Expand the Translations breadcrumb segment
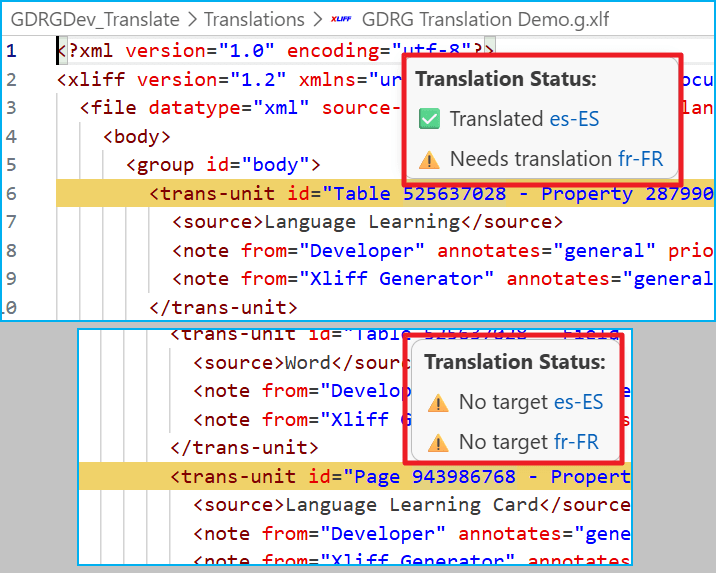The height and width of the screenshot is (573, 716). 254,19
